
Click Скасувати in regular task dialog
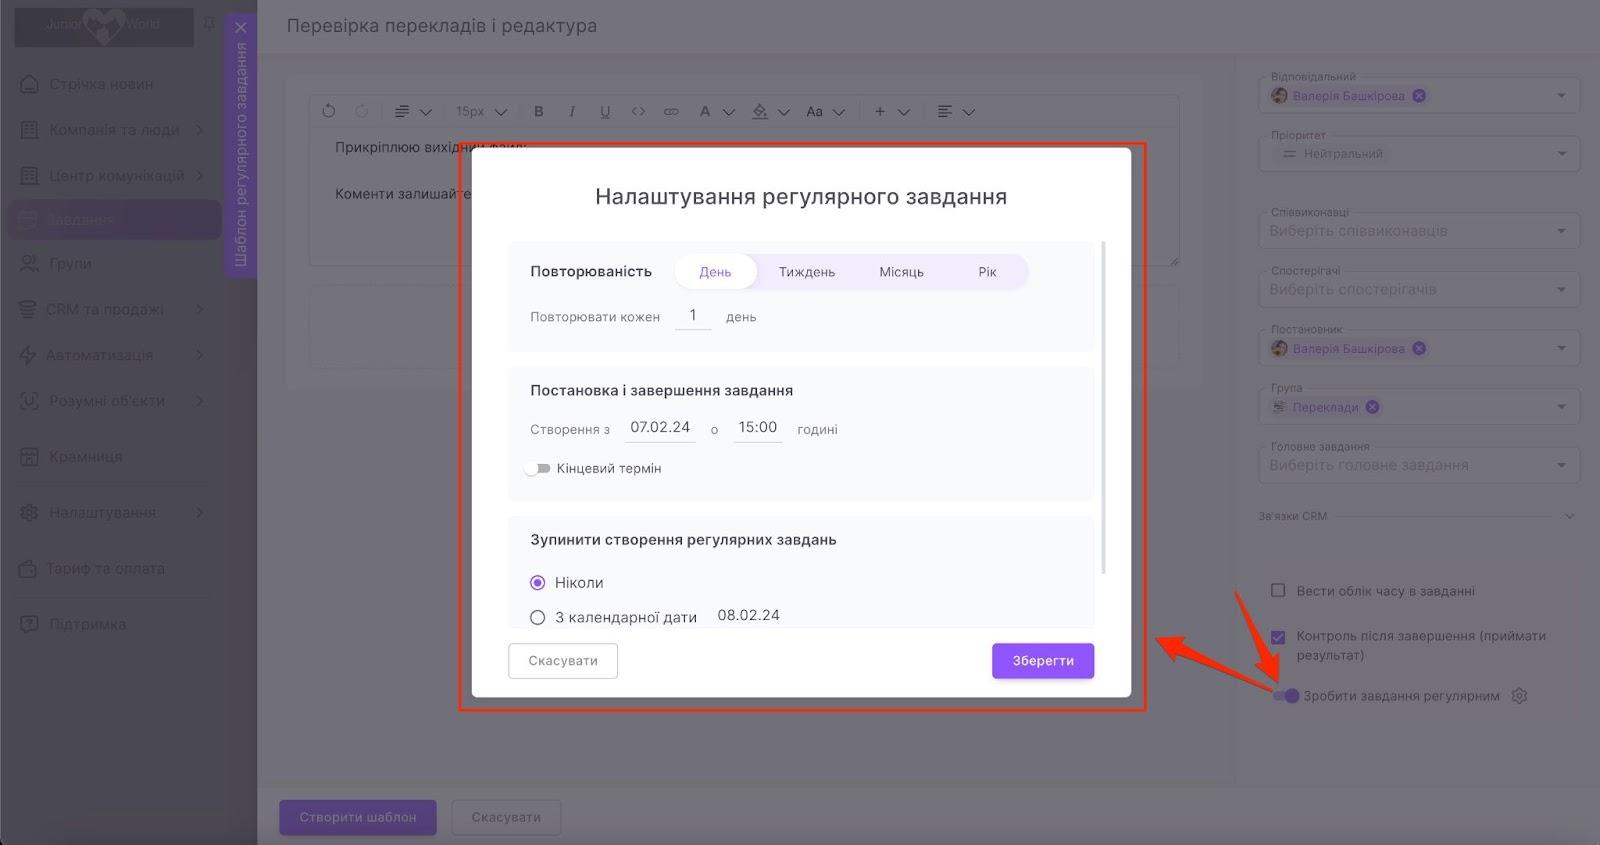[563, 661]
